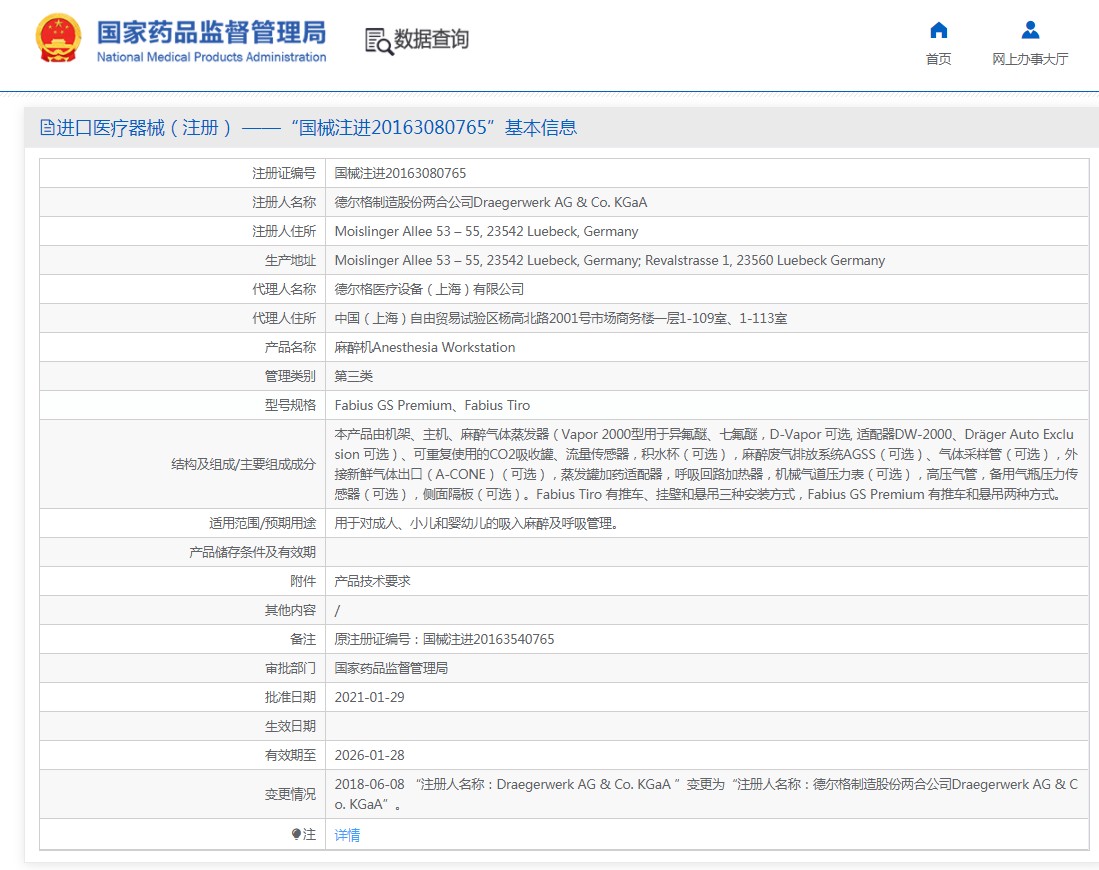
Task: Select the registrant name Draegerwerk AG value
Action: (490, 202)
